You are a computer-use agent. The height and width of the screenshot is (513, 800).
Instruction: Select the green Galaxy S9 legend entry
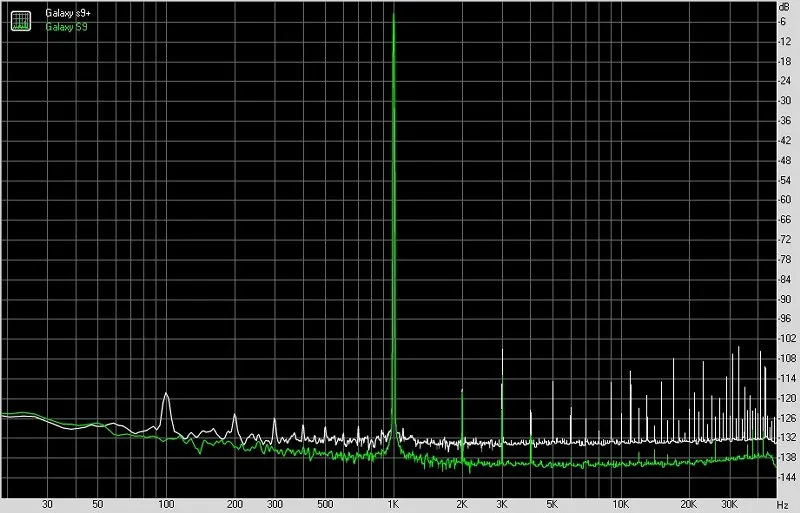66,27
